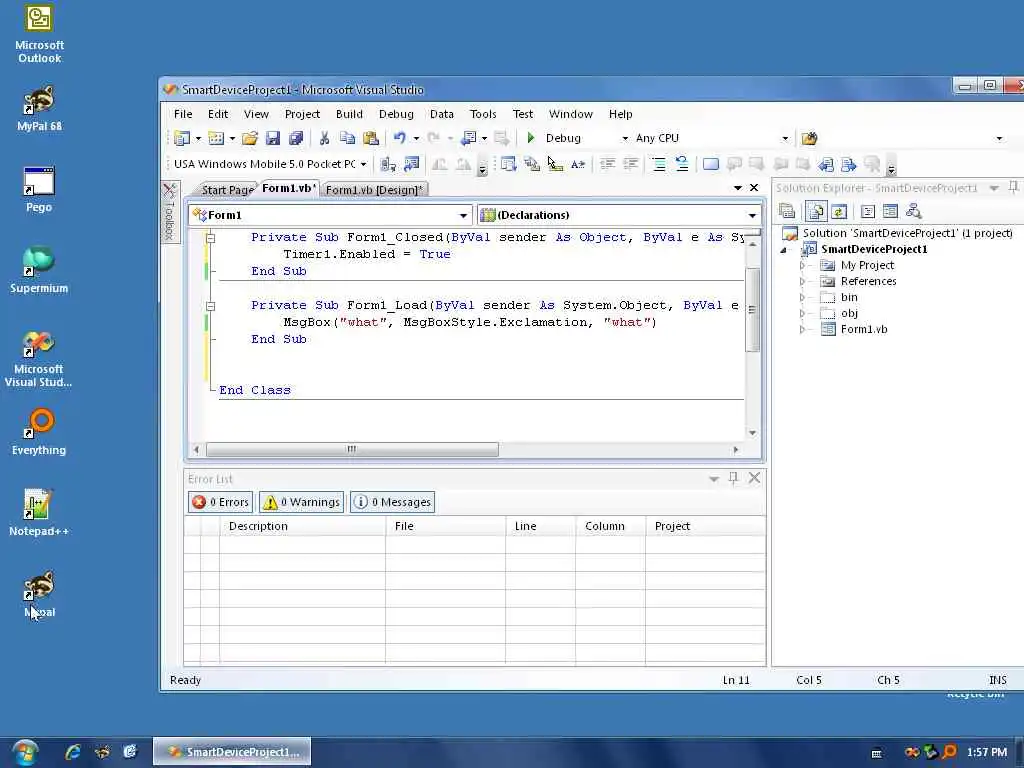
Task: Click the Navigate Backward toolbar icon
Action: click(x=468, y=138)
